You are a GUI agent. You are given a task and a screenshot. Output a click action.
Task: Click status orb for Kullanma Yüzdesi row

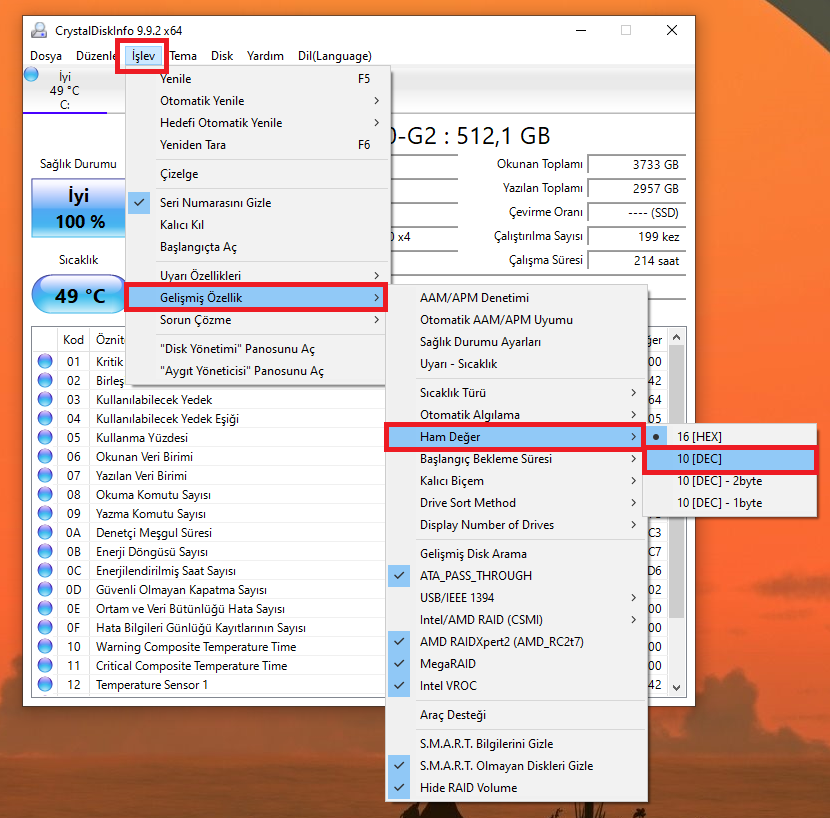(45, 437)
